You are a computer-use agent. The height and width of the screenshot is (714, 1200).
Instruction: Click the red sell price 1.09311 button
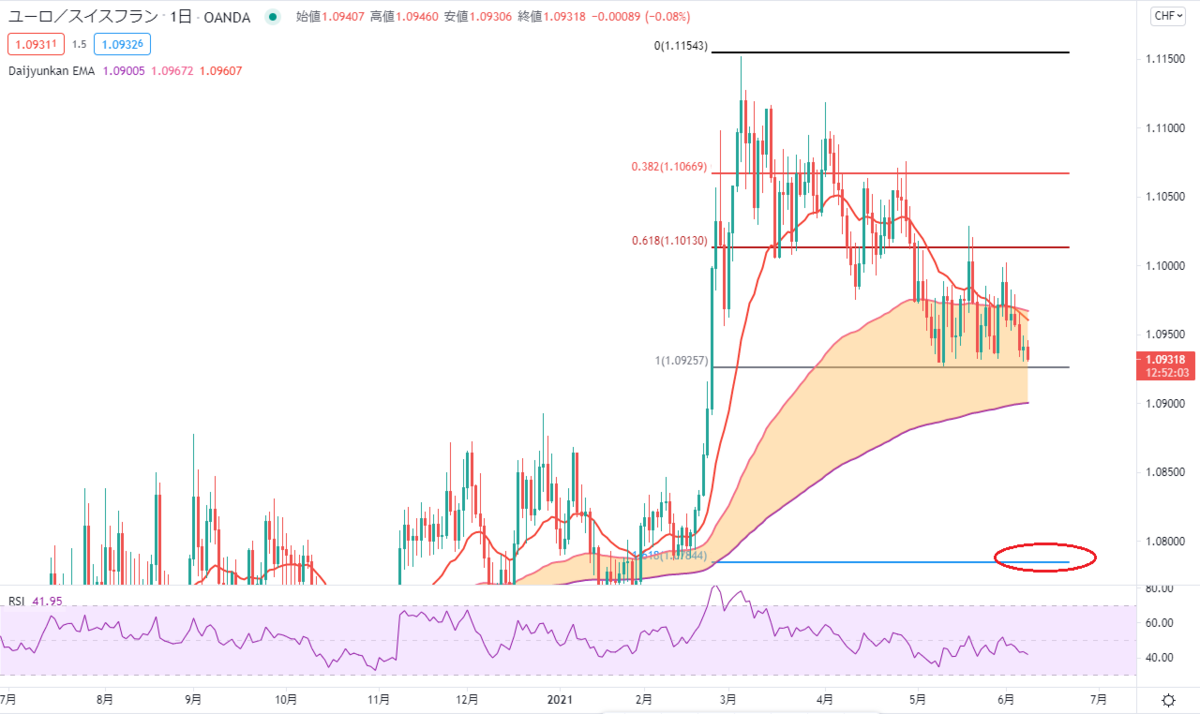pyautogui.click(x=34, y=44)
